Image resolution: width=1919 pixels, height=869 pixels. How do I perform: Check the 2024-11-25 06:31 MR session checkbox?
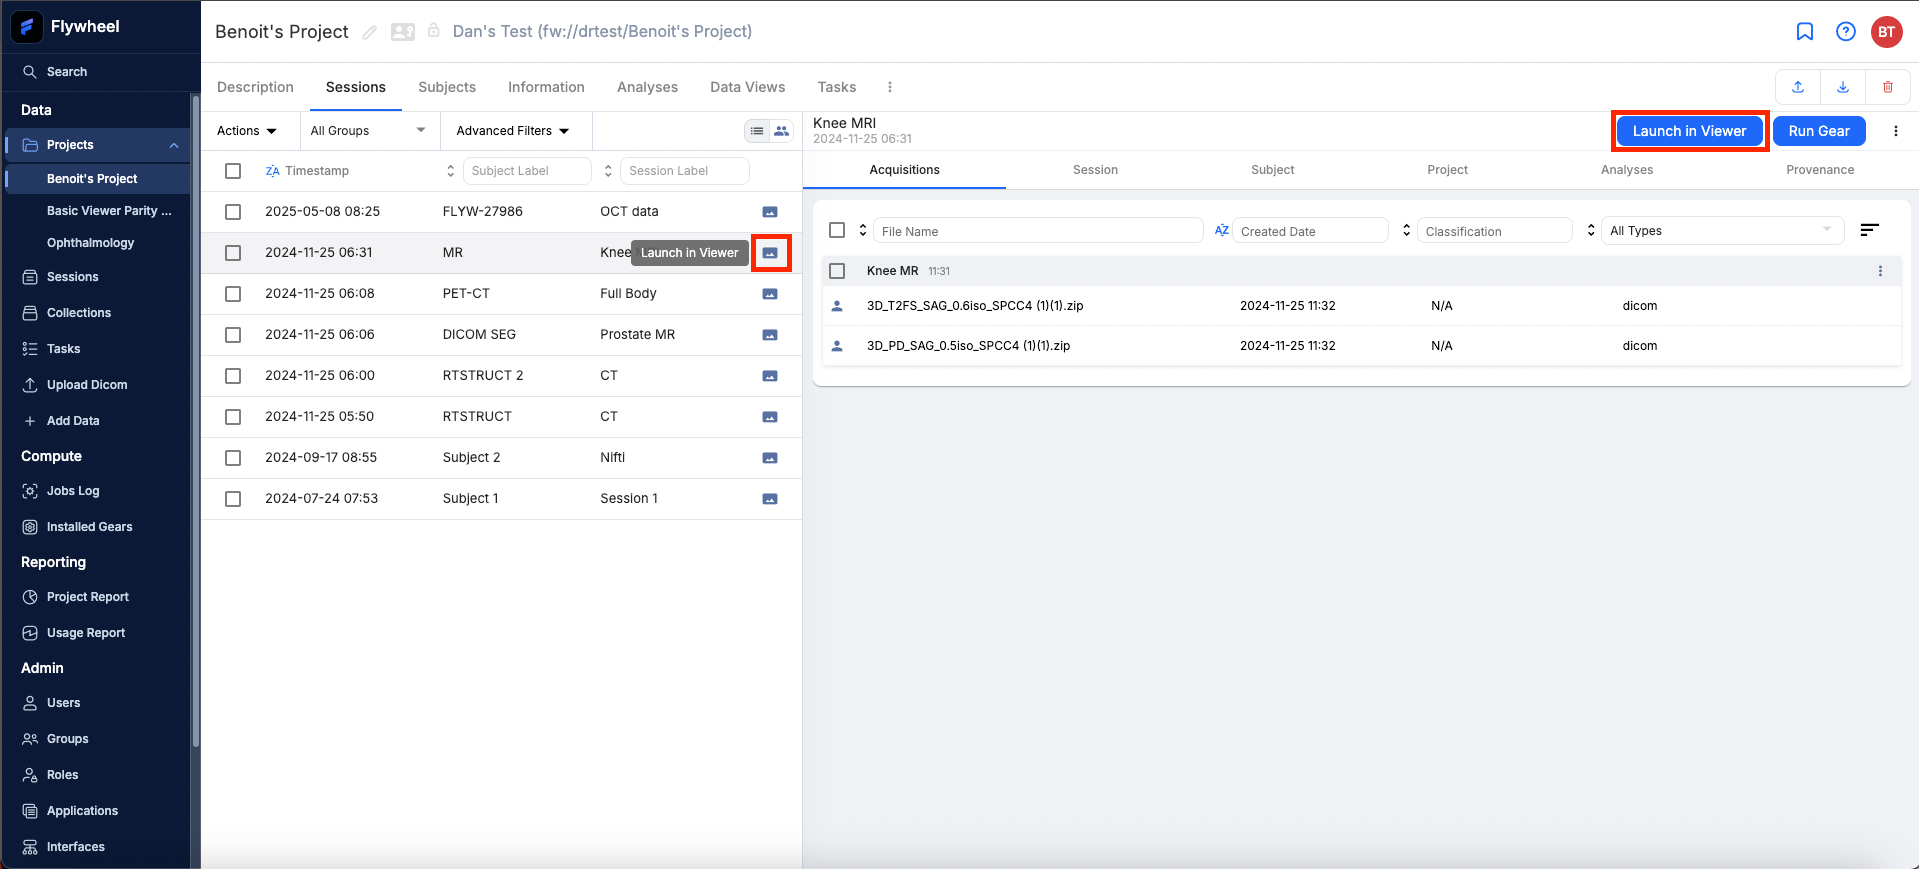click(233, 253)
